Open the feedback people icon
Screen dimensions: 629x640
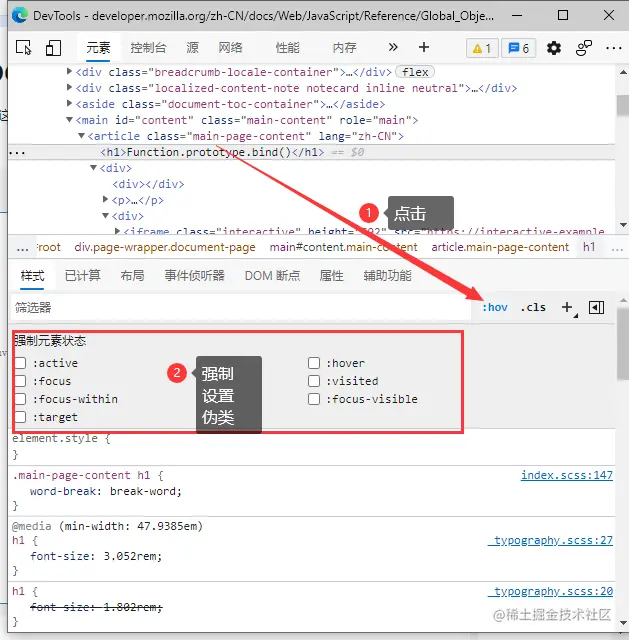click(x=584, y=48)
